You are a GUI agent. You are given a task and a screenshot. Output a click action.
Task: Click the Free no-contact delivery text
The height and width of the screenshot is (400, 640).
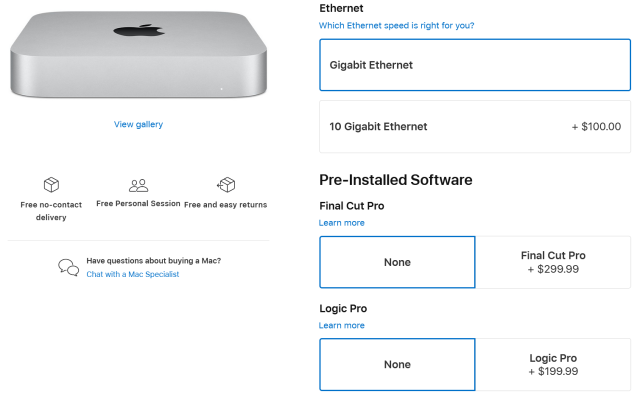click(51, 211)
